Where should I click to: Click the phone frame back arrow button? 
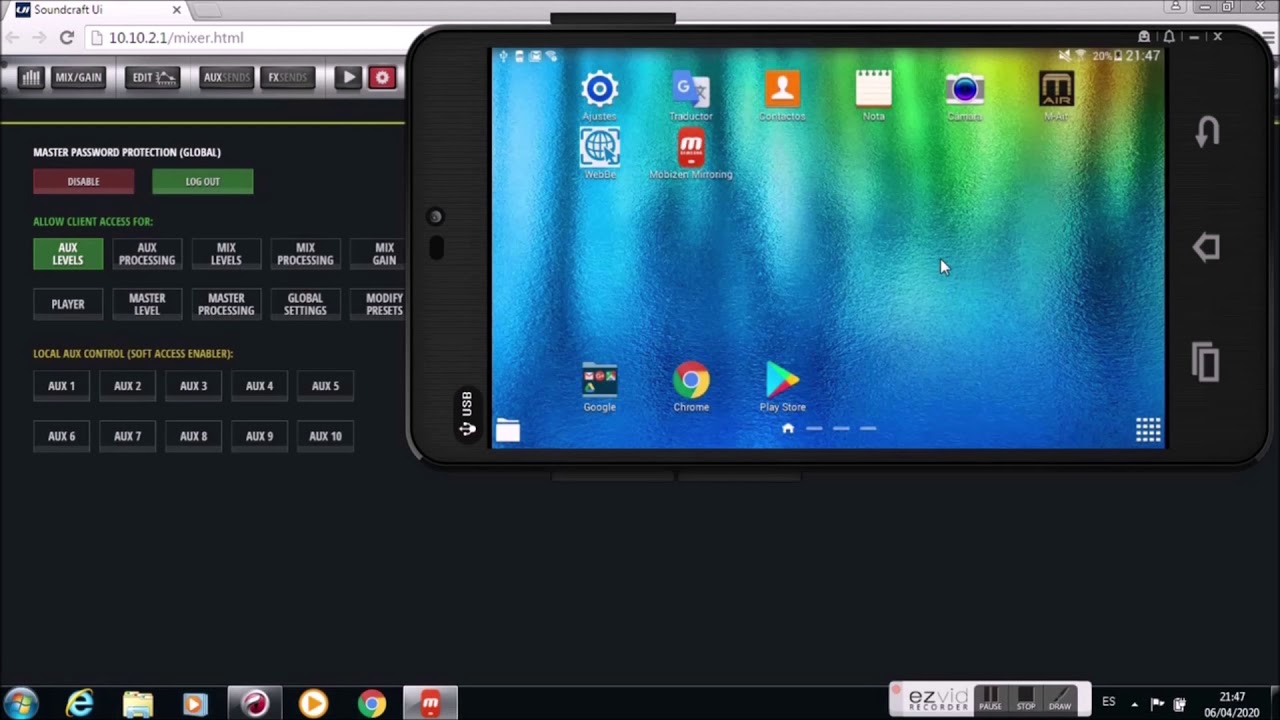(1207, 131)
